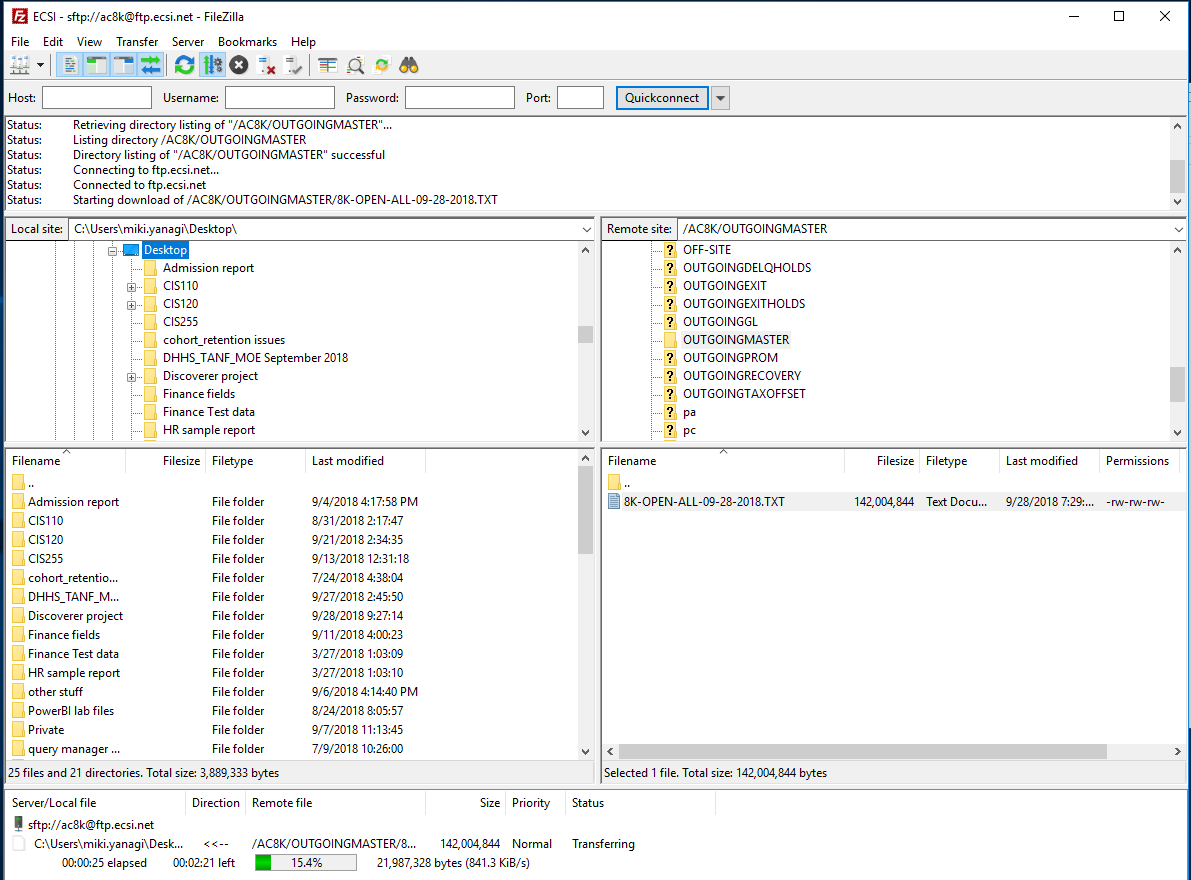The width and height of the screenshot is (1191, 880).
Task: Click the parent directory entry in remote list
Action: pyautogui.click(x=621, y=483)
